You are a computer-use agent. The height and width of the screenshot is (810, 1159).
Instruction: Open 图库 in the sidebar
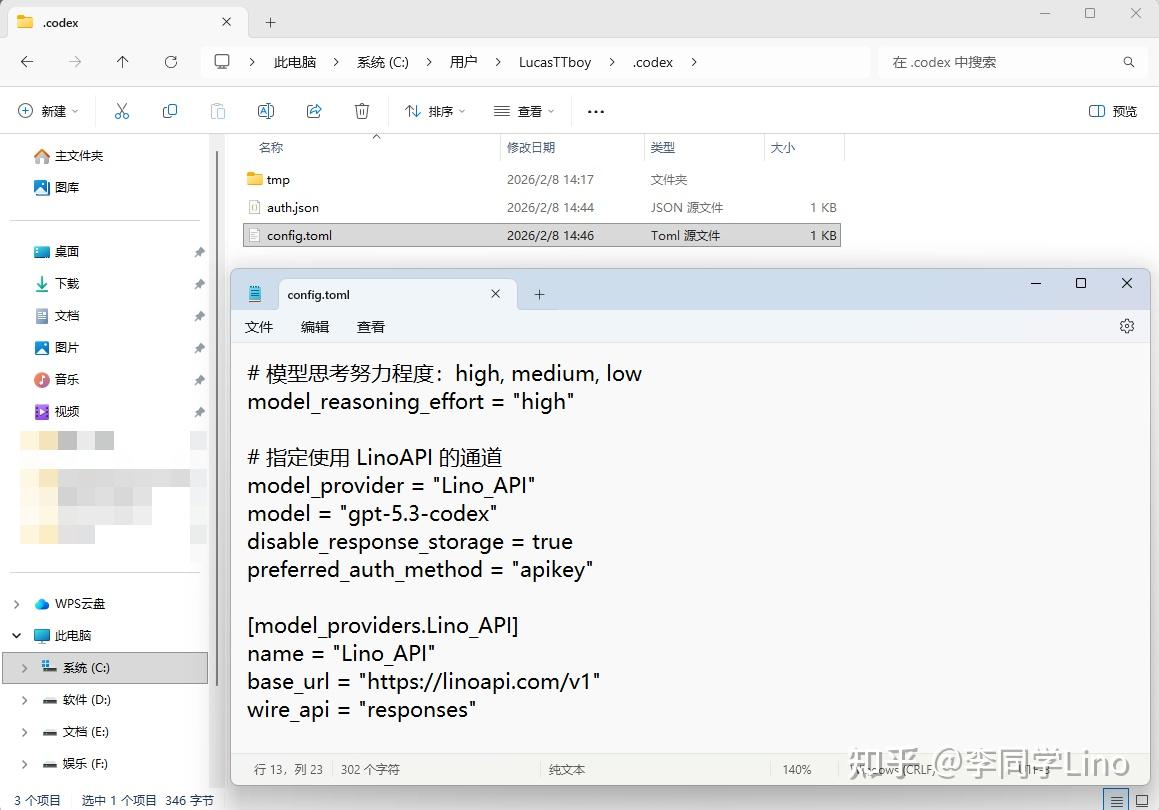pos(57,188)
